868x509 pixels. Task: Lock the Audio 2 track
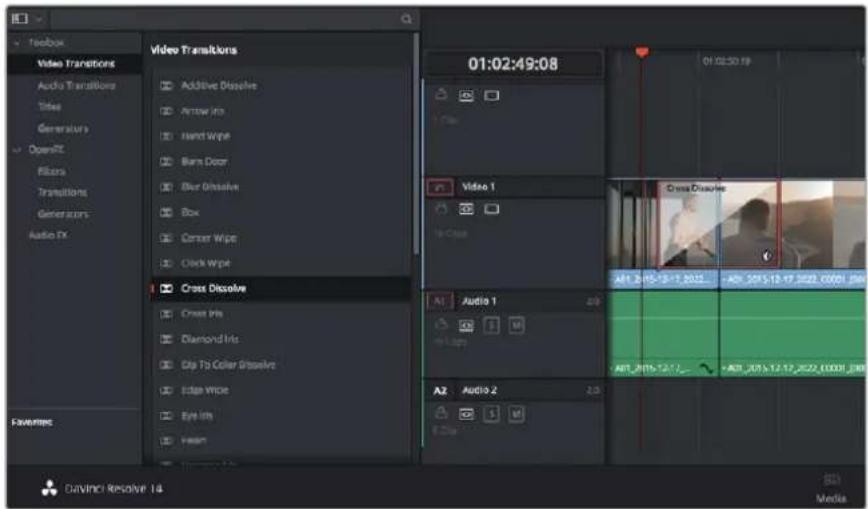click(441, 413)
